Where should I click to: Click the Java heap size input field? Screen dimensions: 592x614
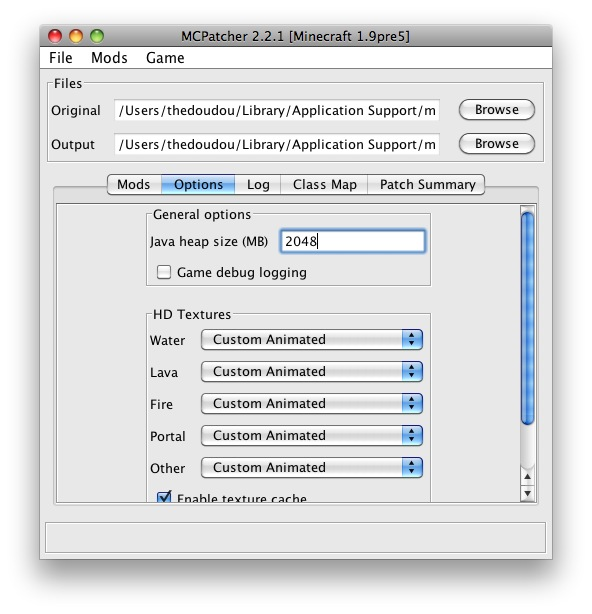point(352,241)
